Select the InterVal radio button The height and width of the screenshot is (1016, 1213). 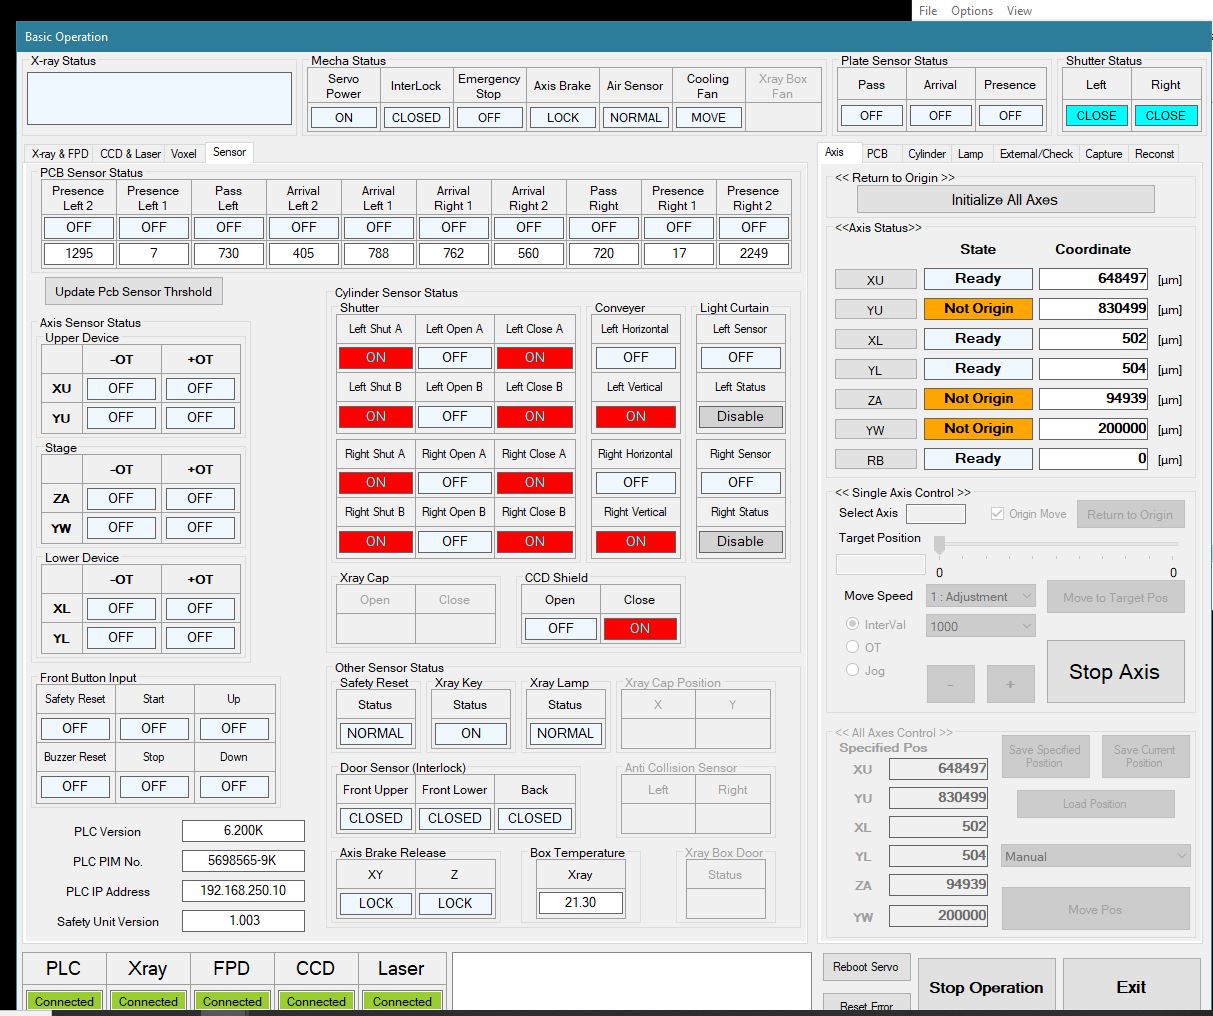(853, 624)
